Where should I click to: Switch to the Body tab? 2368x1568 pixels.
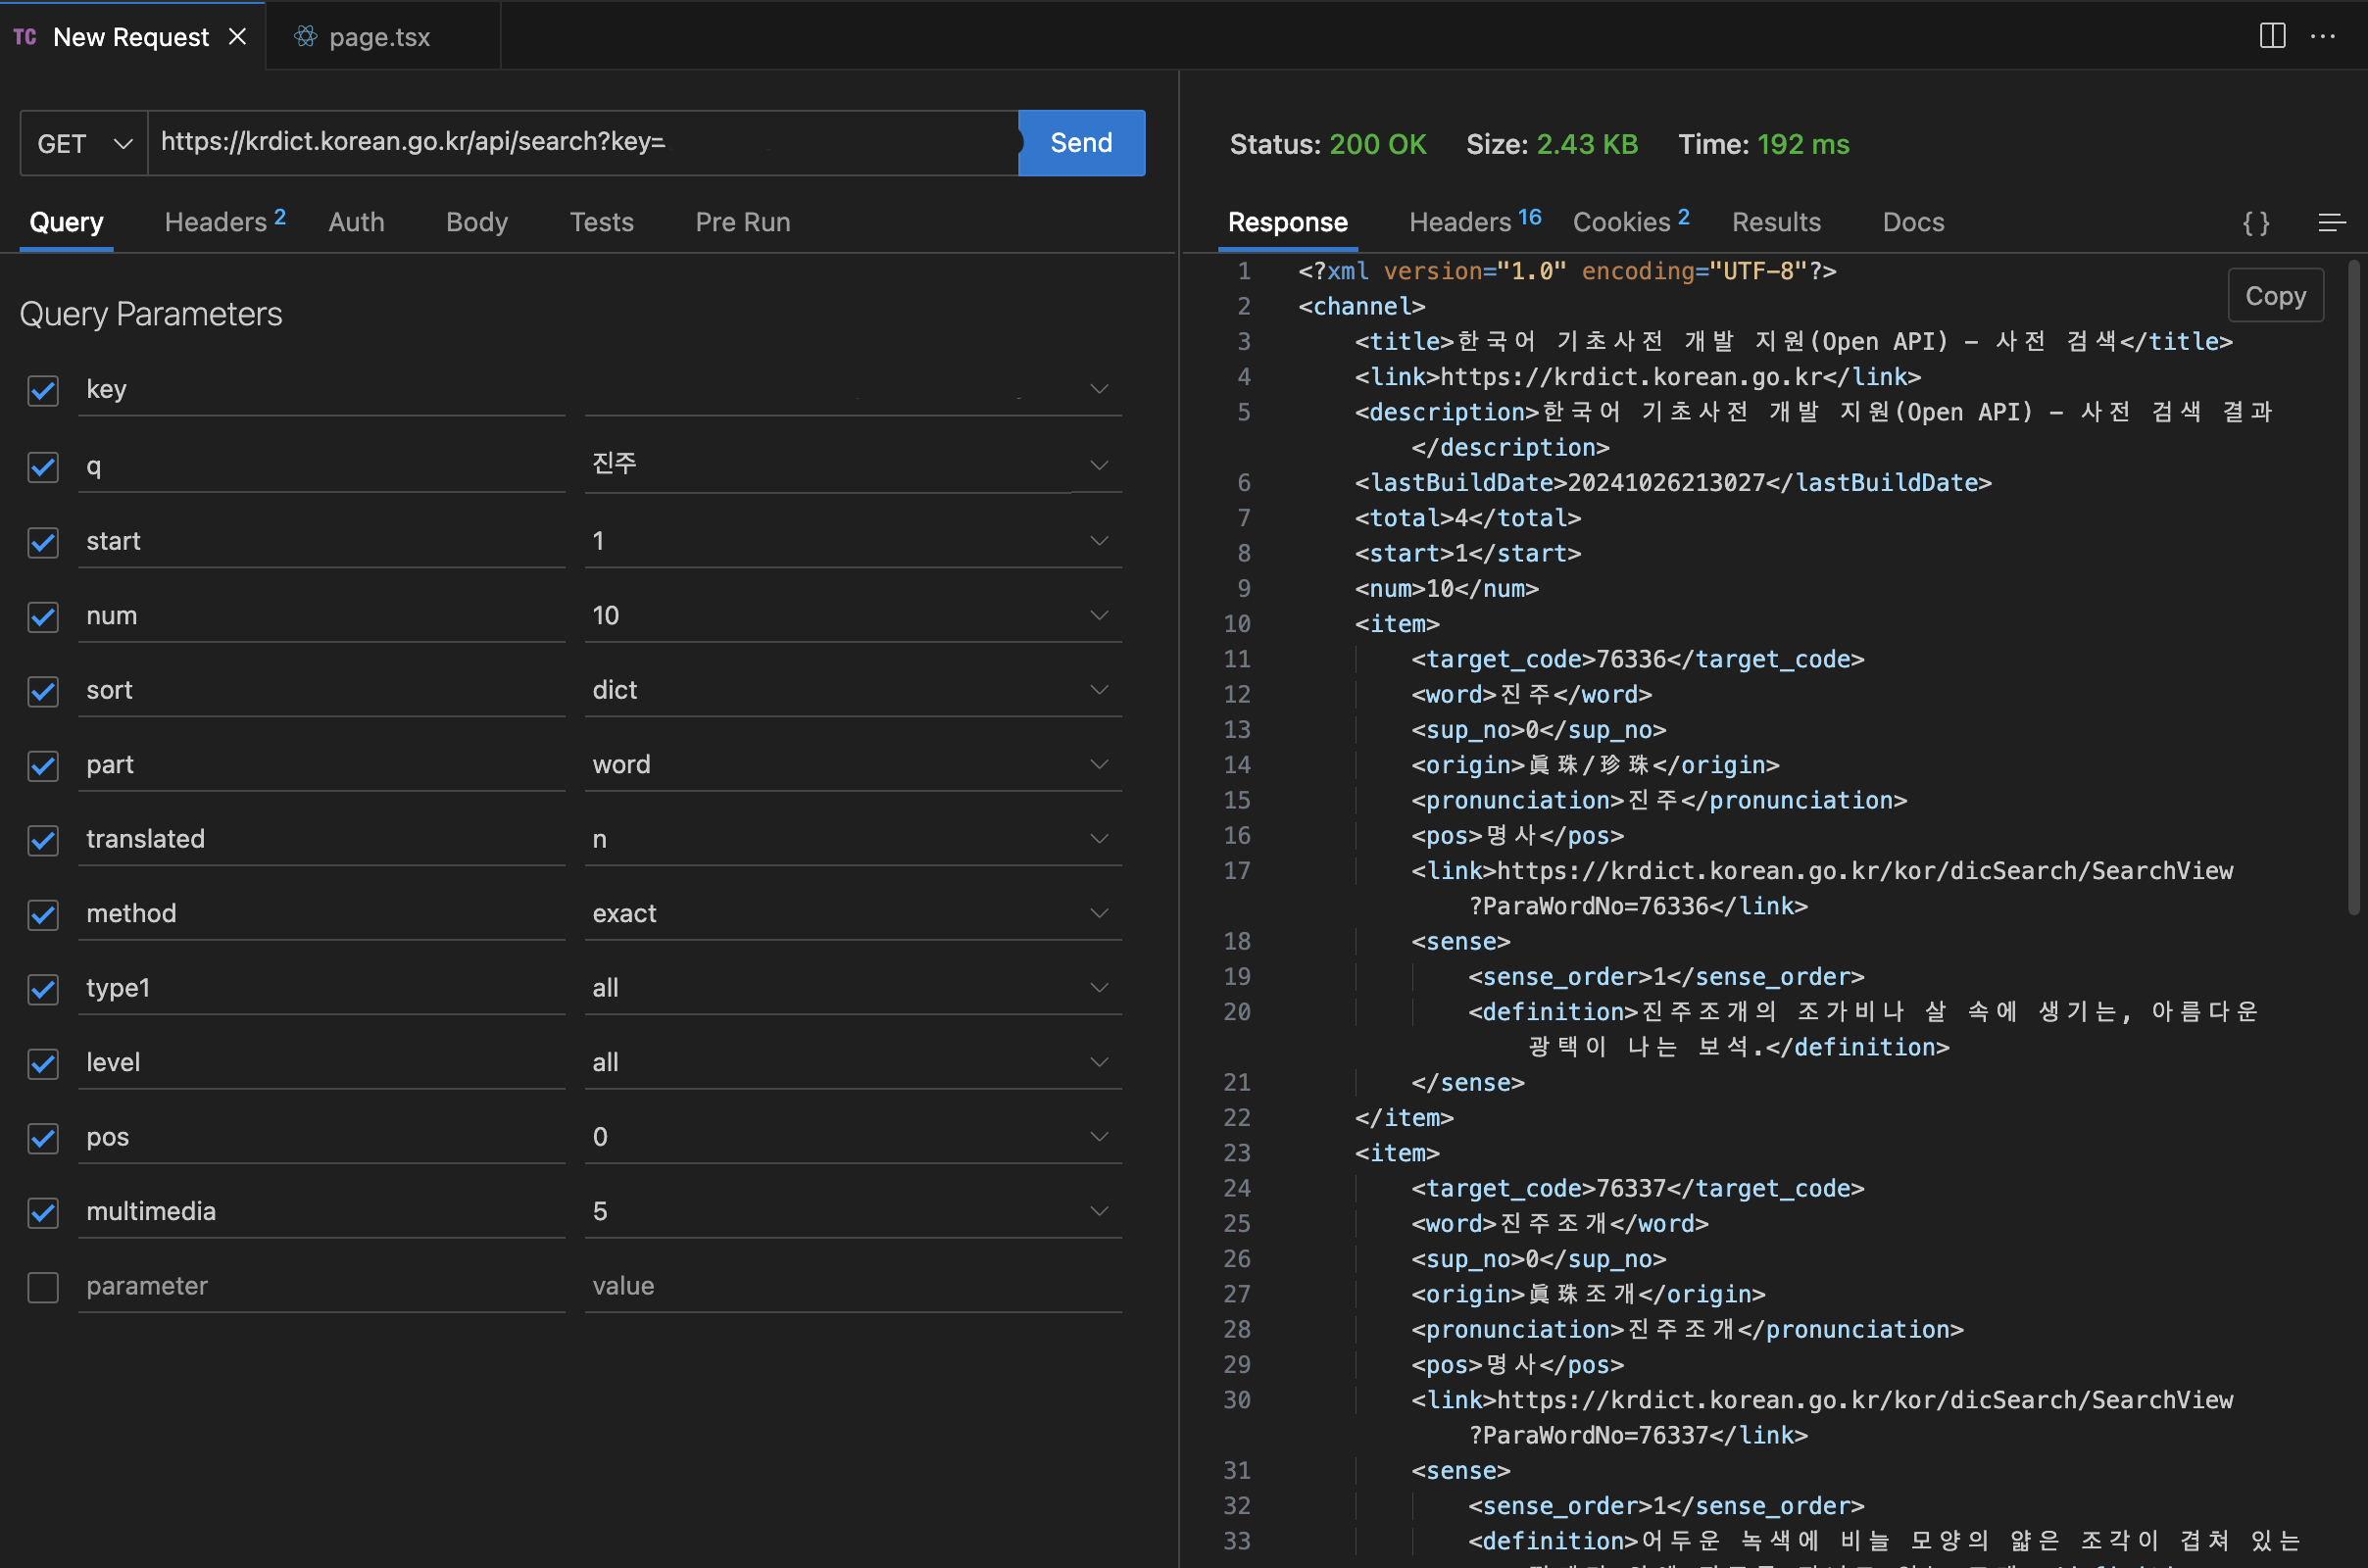[x=476, y=222]
